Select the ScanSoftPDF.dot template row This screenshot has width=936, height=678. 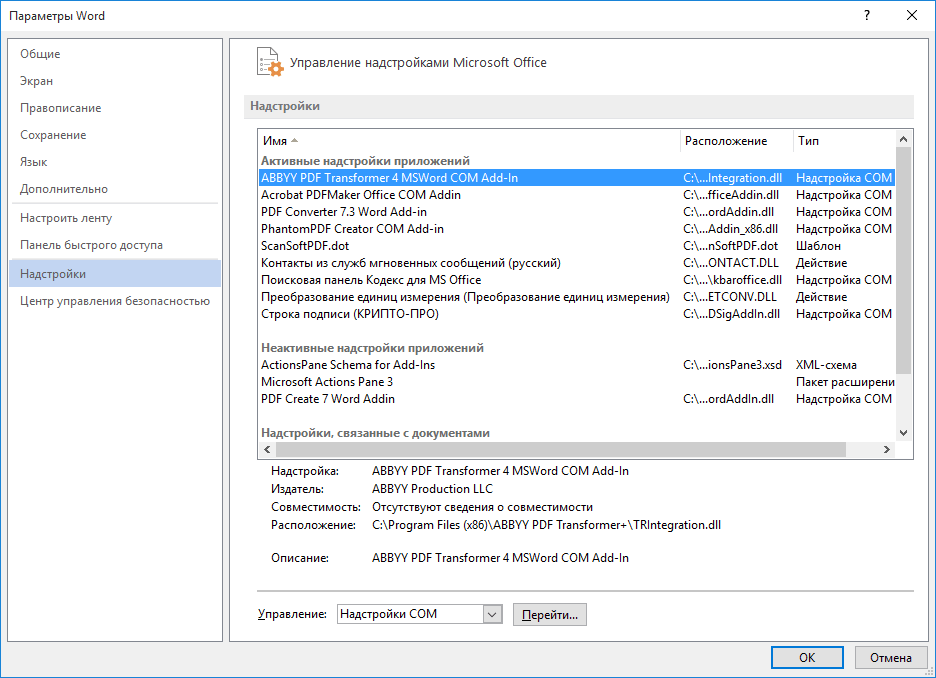(x=577, y=246)
